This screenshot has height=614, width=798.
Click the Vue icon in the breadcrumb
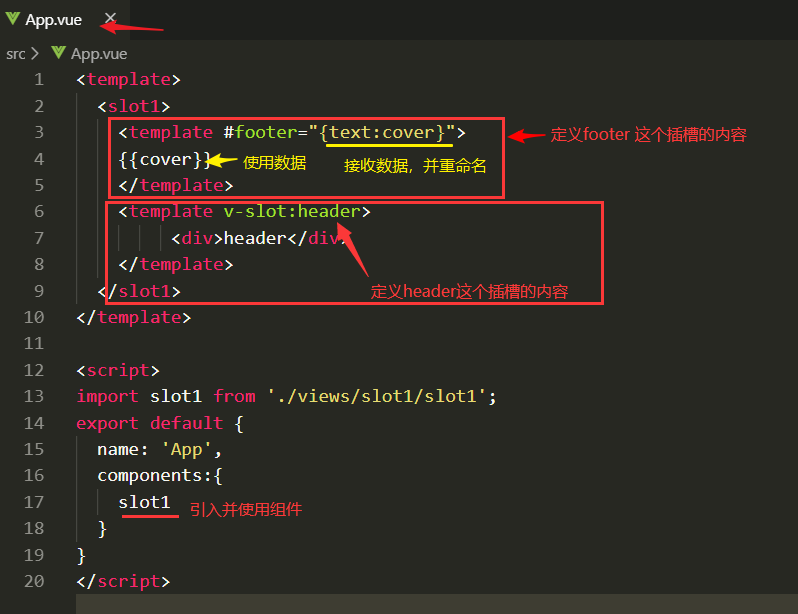(x=59, y=53)
